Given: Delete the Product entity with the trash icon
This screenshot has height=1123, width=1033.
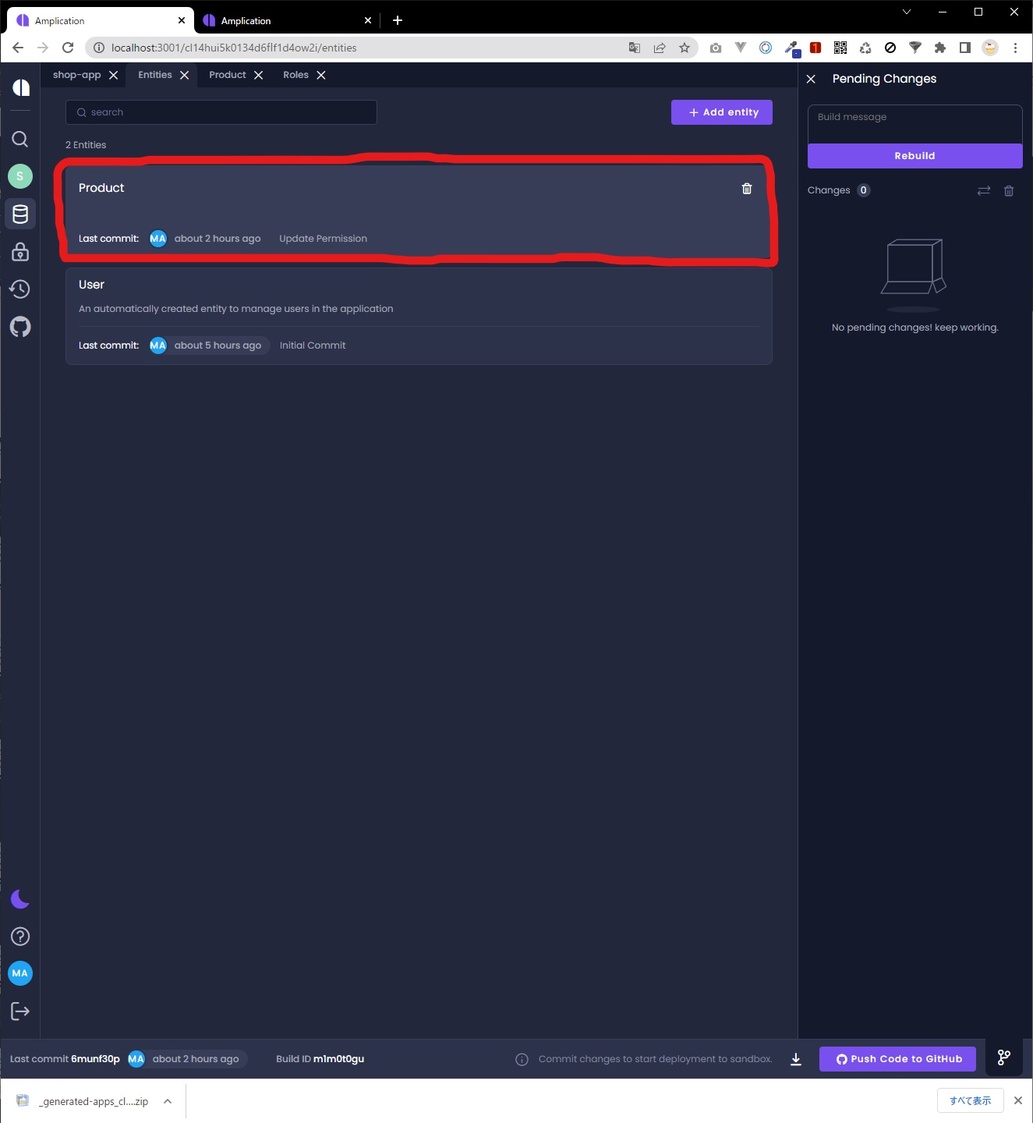Looking at the screenshot, I should coord(746,188).
